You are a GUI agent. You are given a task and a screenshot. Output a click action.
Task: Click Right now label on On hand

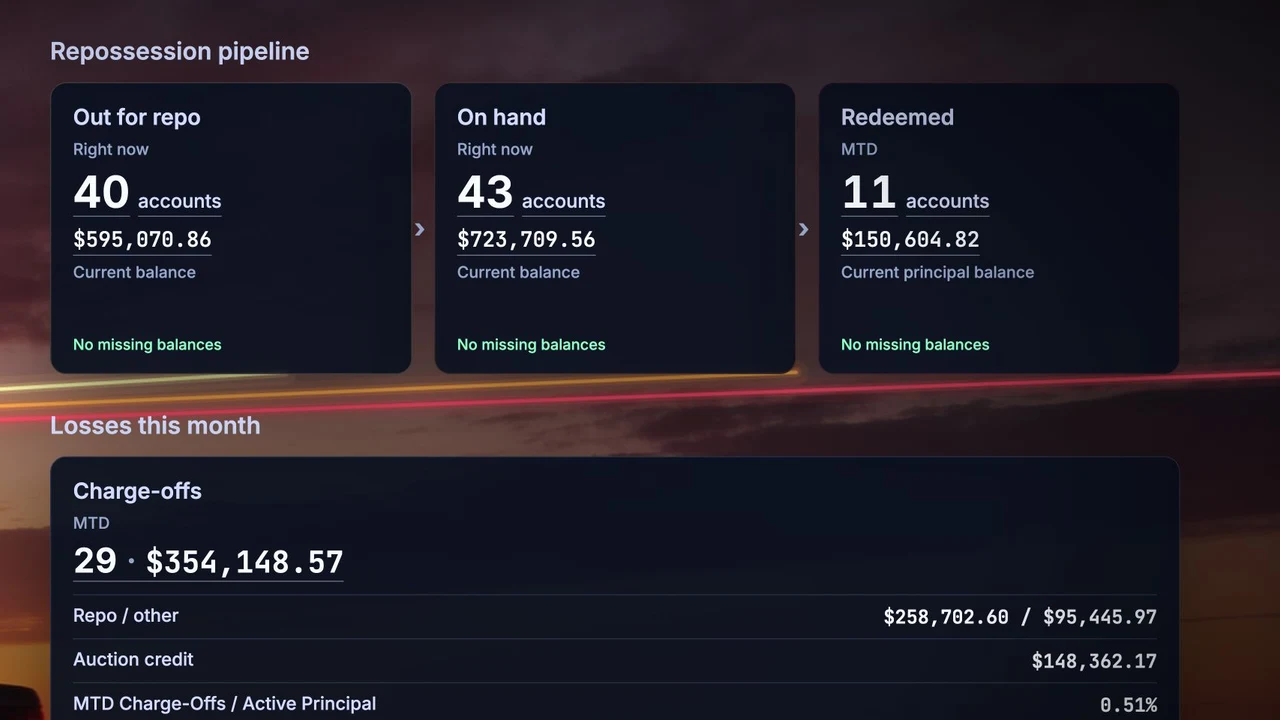pos(495,150)
